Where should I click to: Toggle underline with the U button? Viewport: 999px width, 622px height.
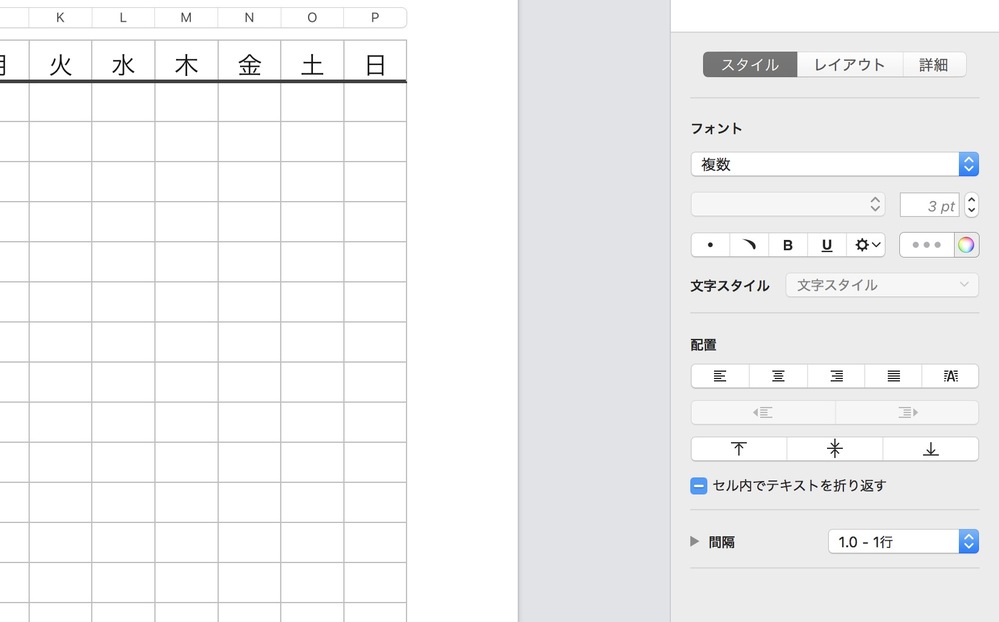[x=826, y=245]
